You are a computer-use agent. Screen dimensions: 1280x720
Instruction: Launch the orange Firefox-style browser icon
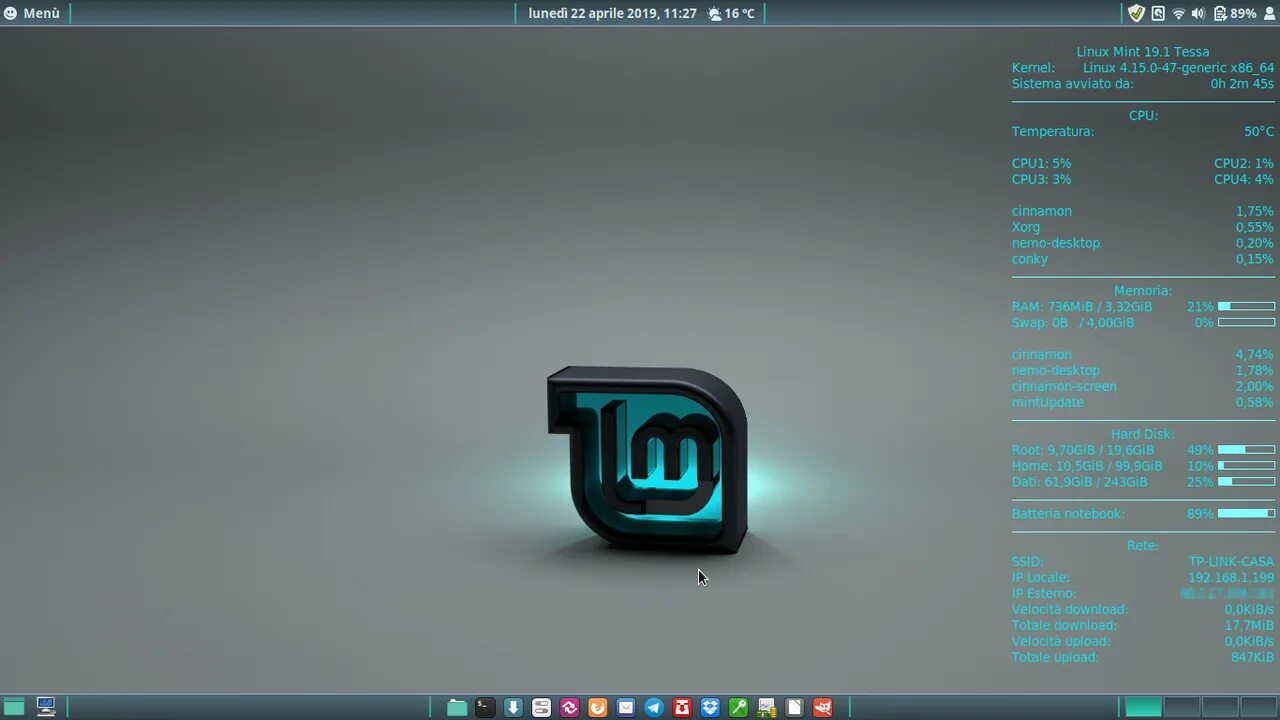pos(598,707)
